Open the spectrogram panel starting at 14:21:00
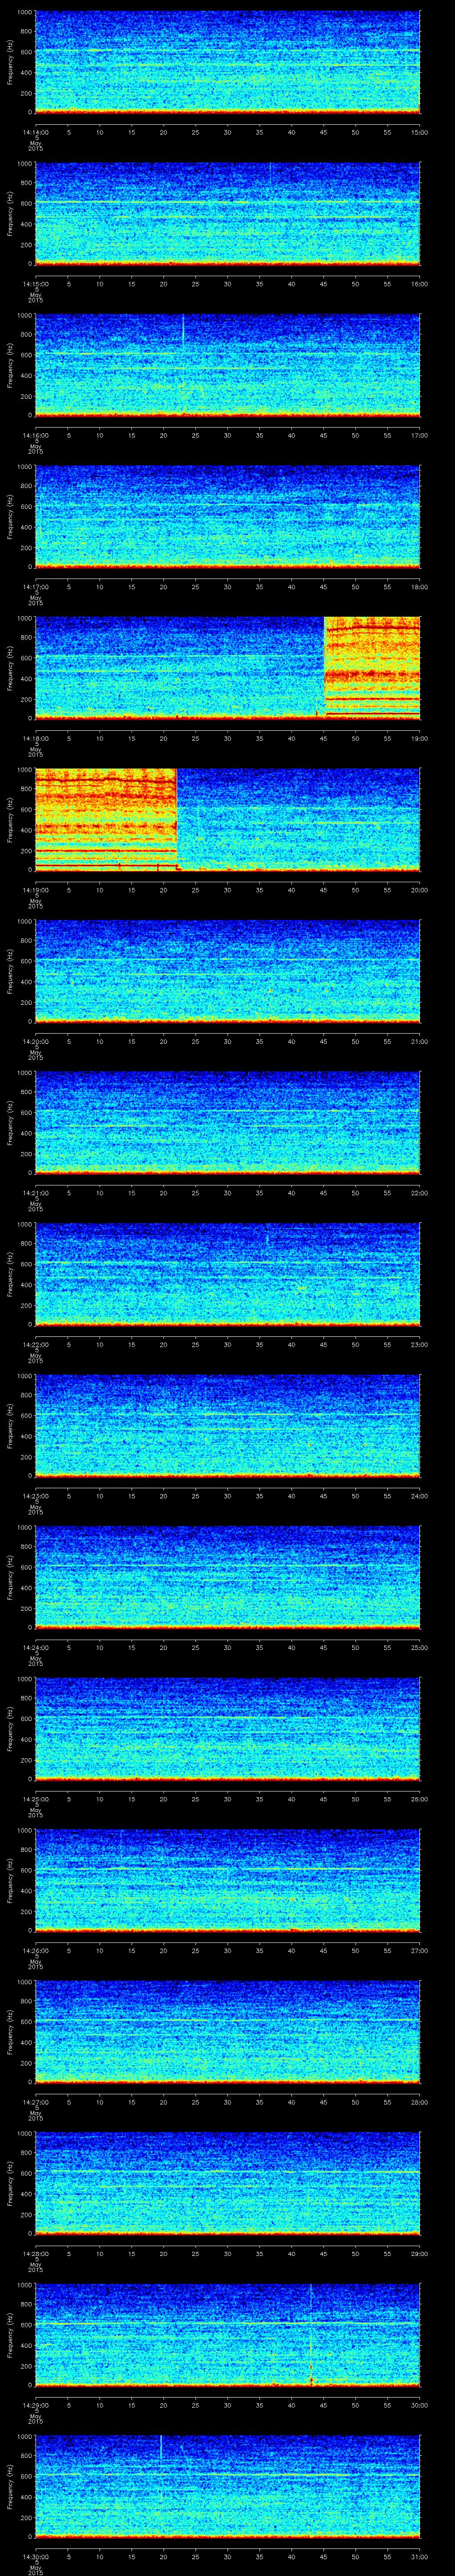 (227, 1122)
